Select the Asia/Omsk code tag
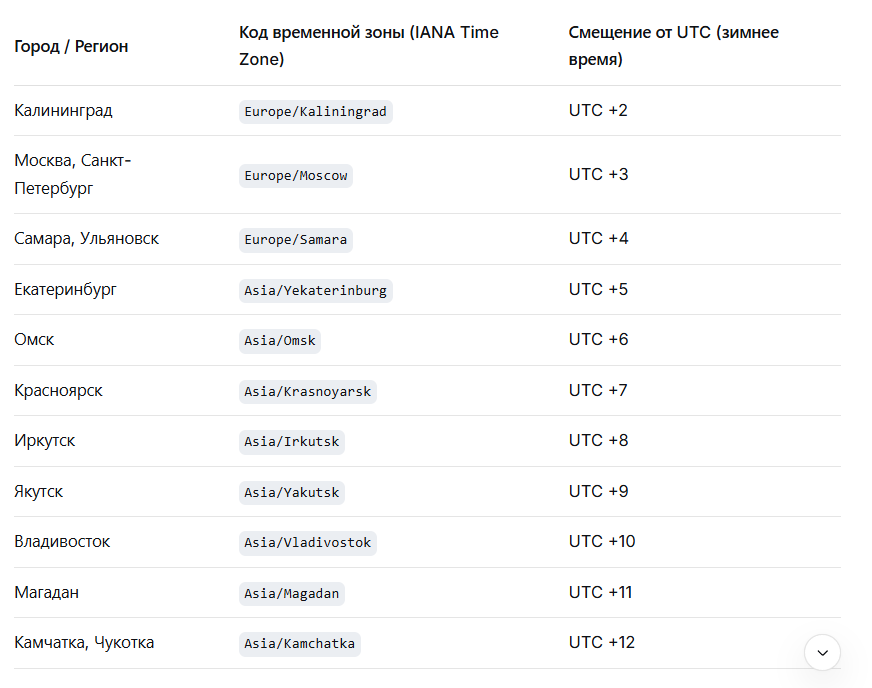 (280, 341)
